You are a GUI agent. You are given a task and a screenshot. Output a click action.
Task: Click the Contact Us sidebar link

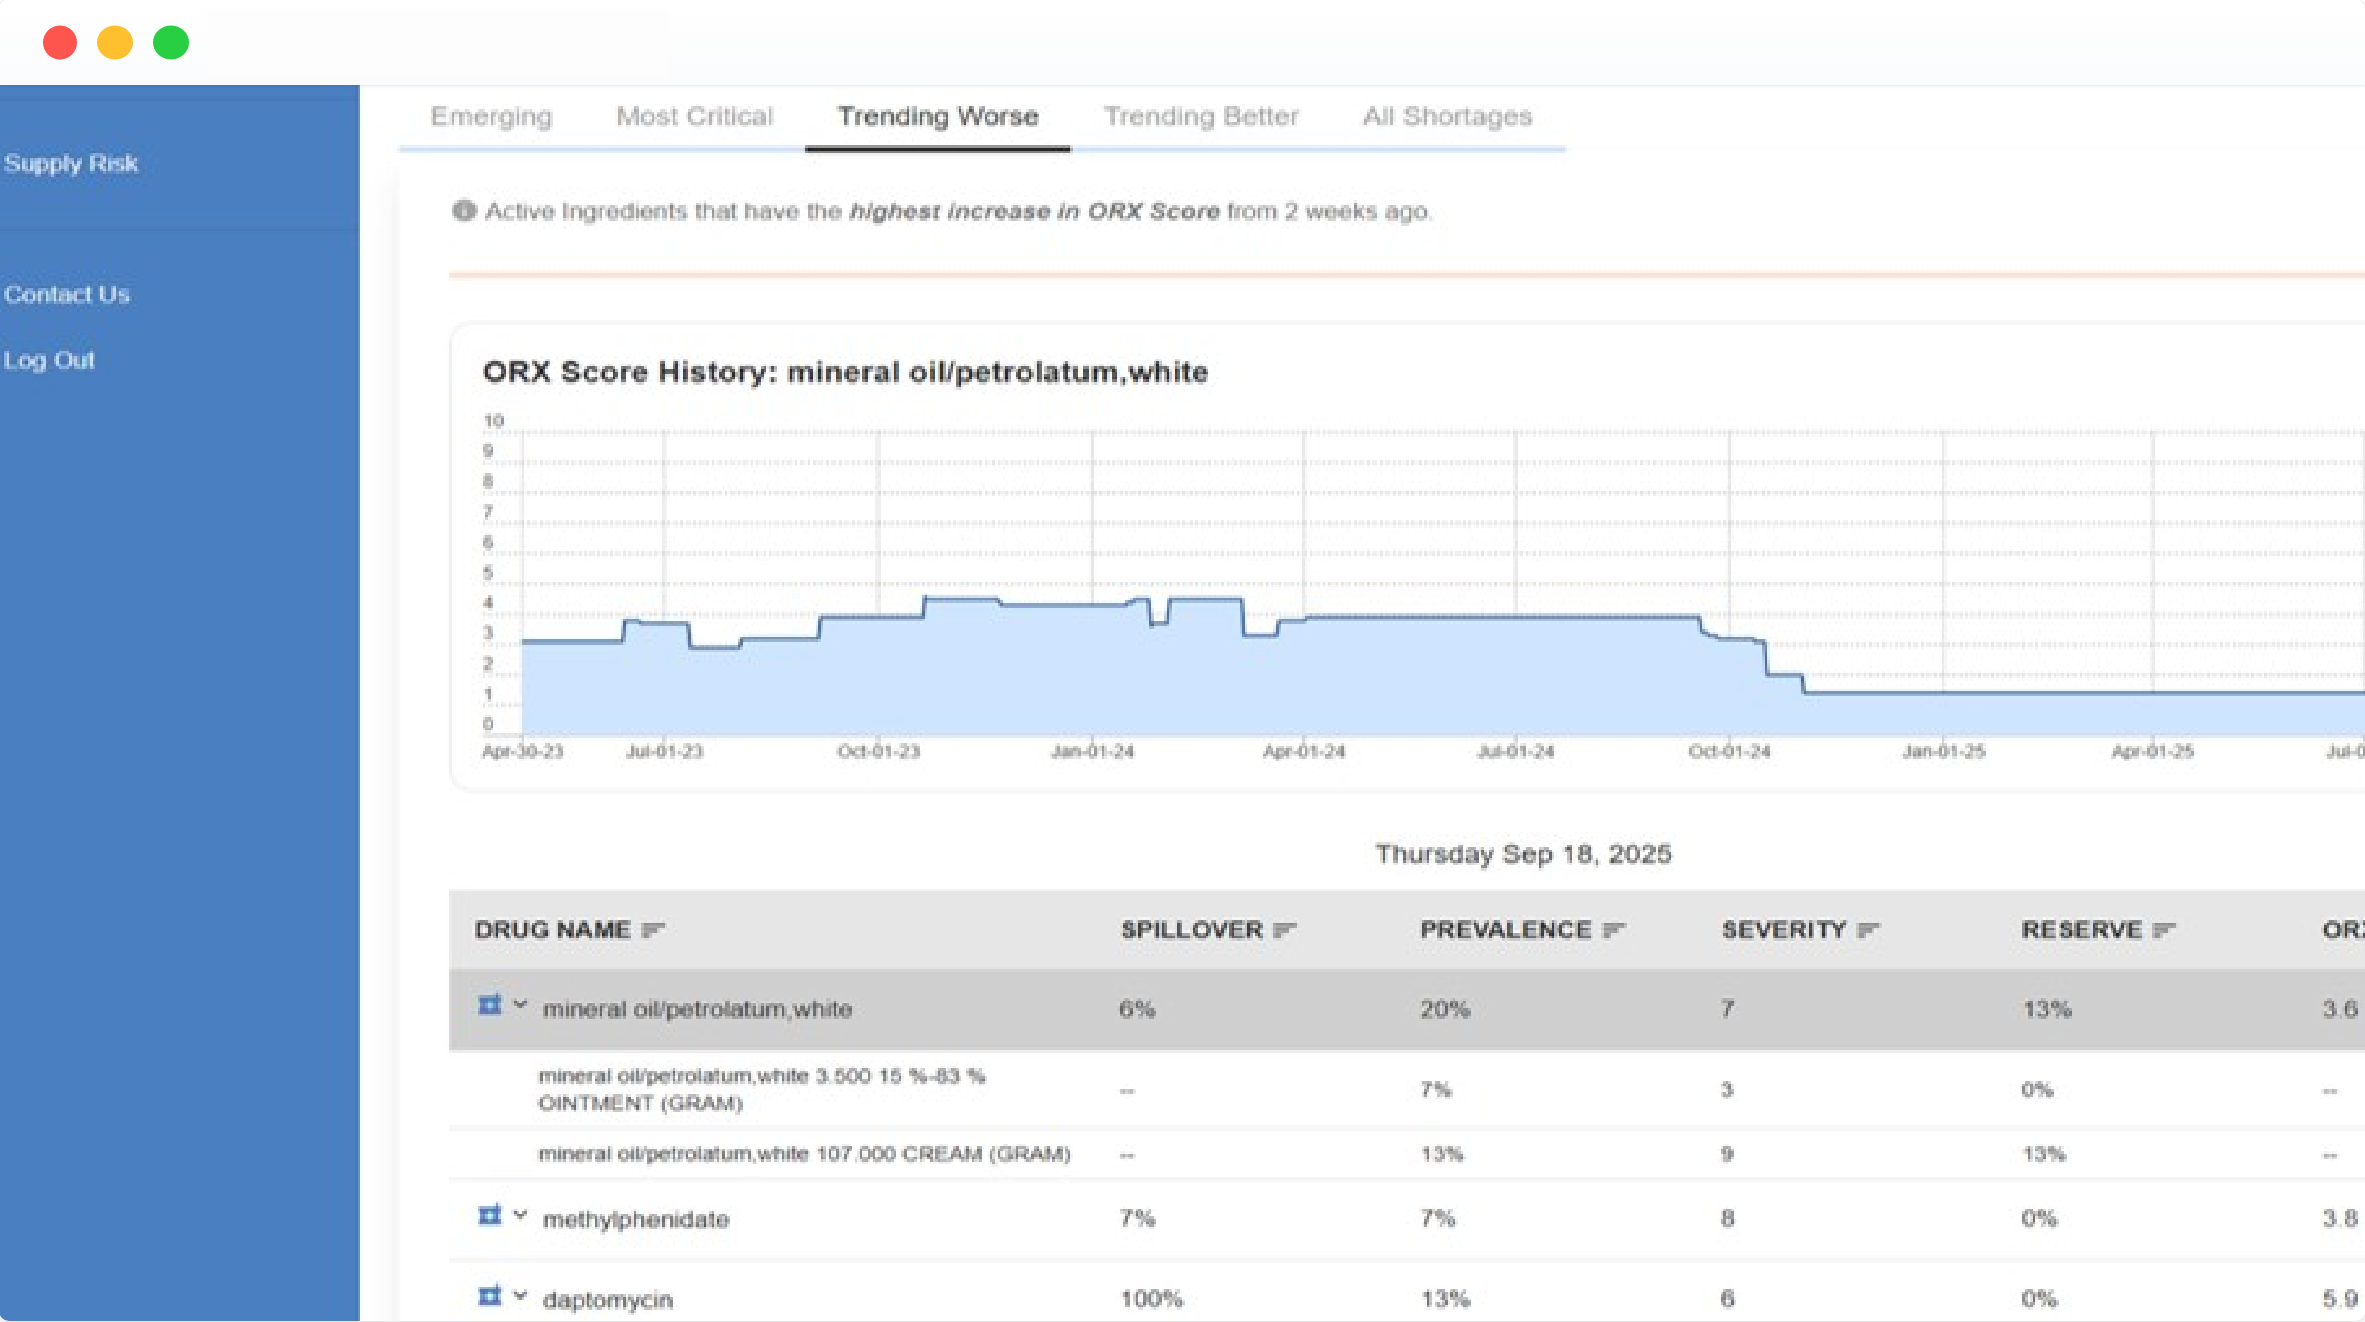tap(67, 294)
